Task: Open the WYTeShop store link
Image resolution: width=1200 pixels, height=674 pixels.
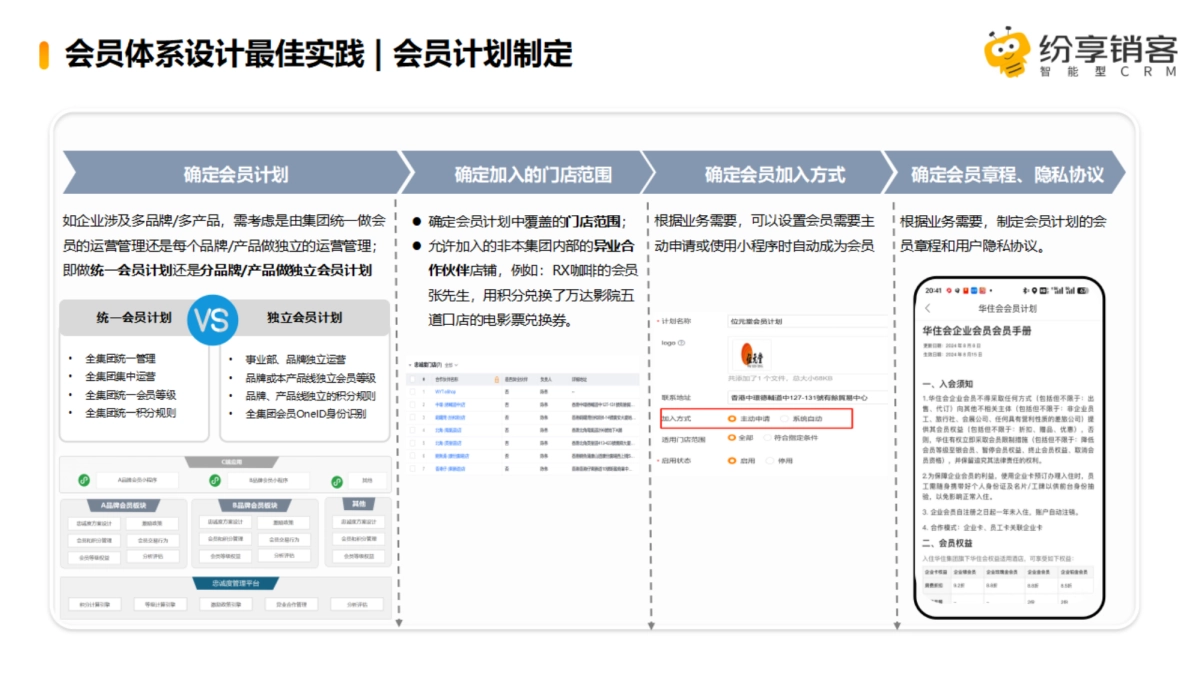Action: point(446,392)
